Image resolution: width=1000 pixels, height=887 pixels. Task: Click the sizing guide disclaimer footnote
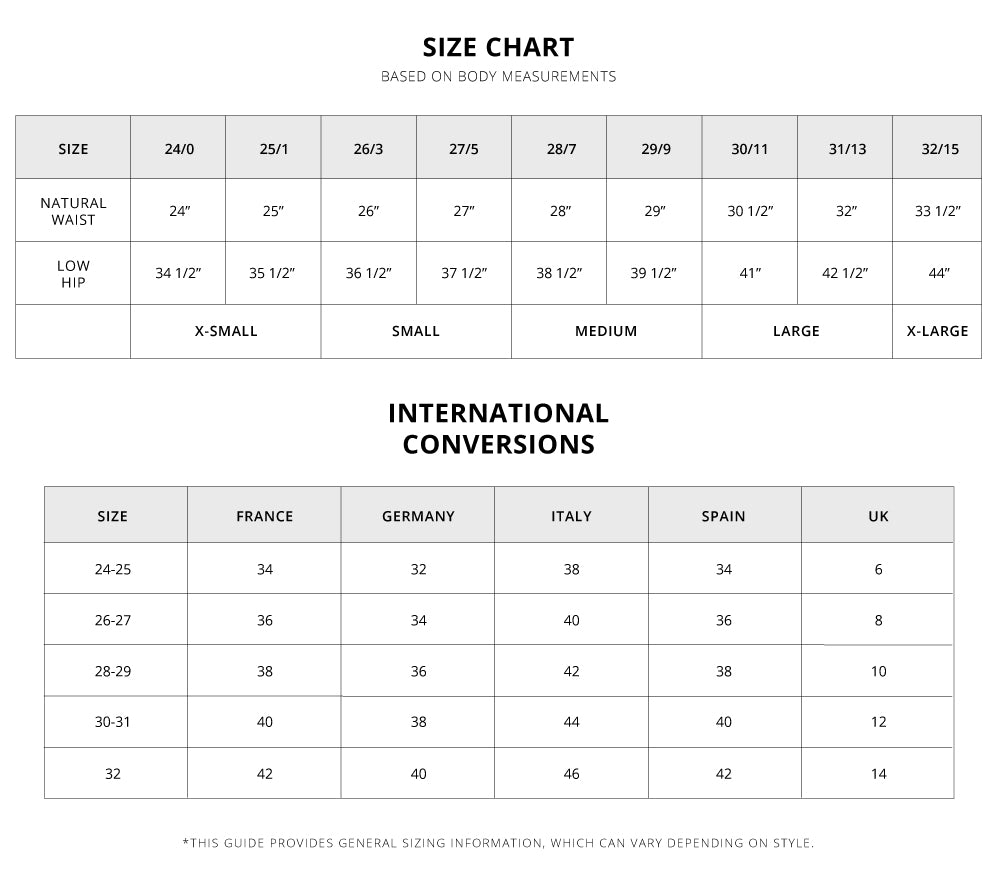[x=498, y=843]
